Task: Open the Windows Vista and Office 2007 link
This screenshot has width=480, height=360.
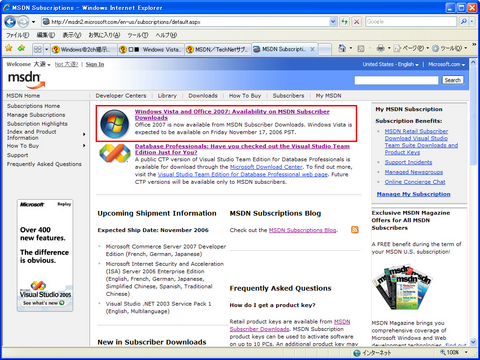Action: [232, 115]
